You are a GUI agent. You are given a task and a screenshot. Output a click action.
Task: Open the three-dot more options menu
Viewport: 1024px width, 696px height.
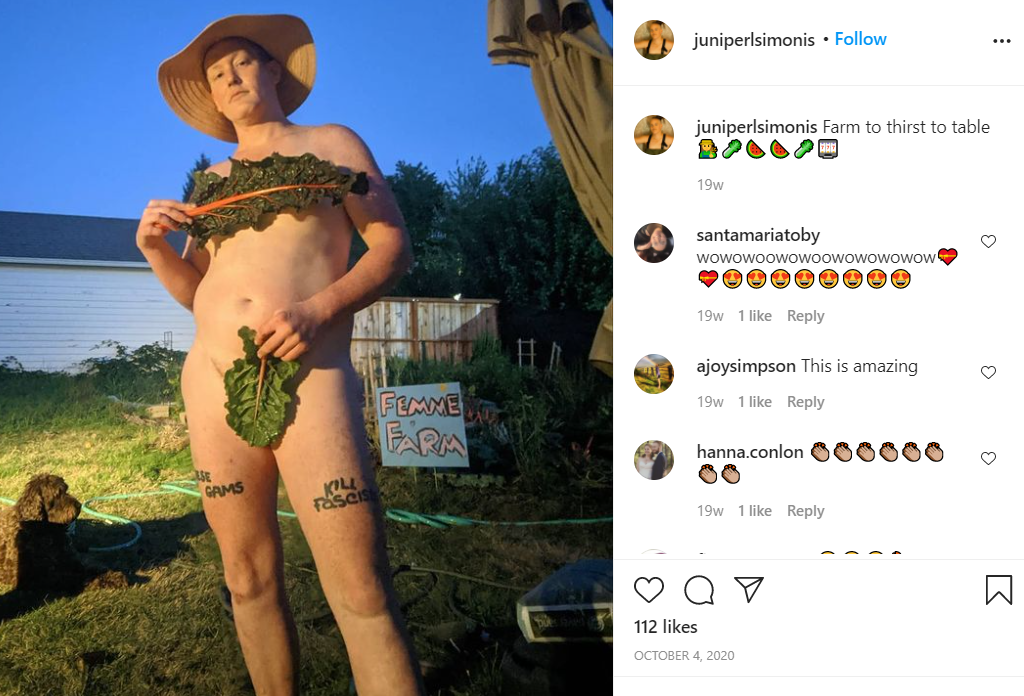pyautogui.click(x=1001, y=40)
